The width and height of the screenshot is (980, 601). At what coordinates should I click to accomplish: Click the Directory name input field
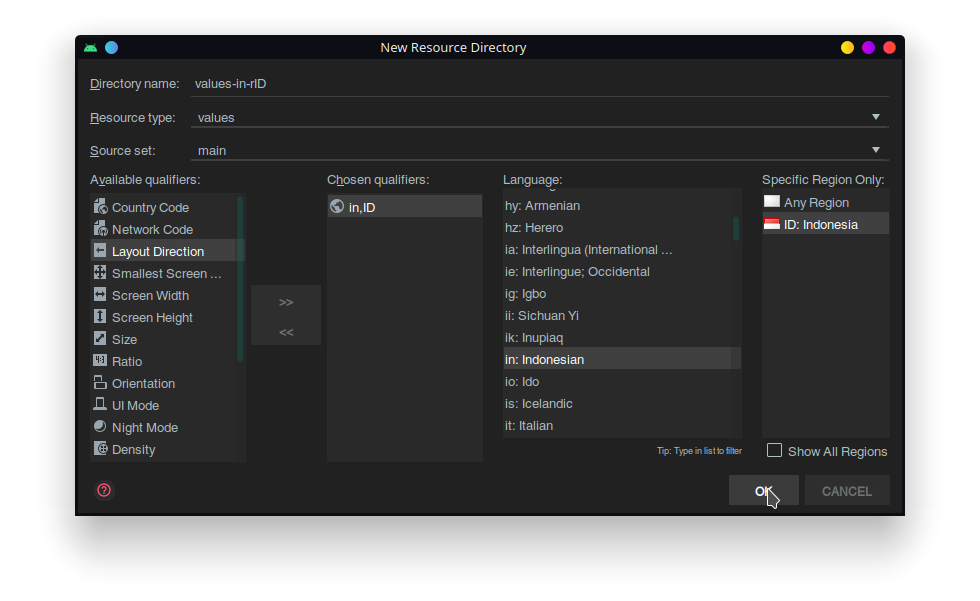coord(539,84)
